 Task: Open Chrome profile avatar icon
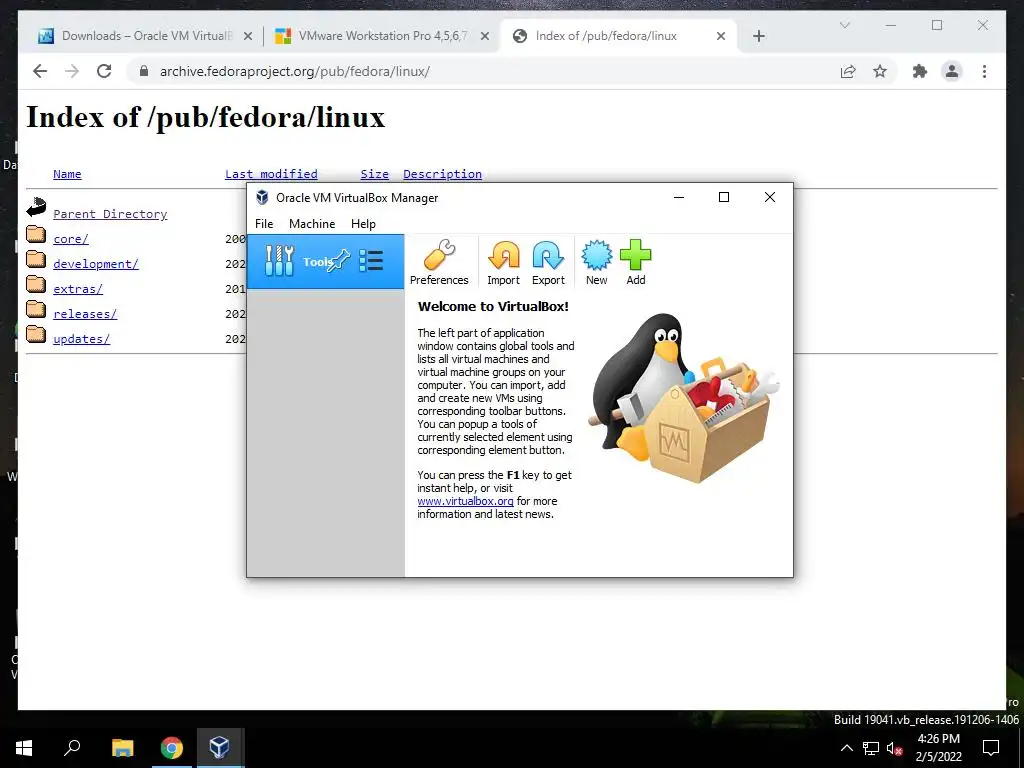click(952, 71)
